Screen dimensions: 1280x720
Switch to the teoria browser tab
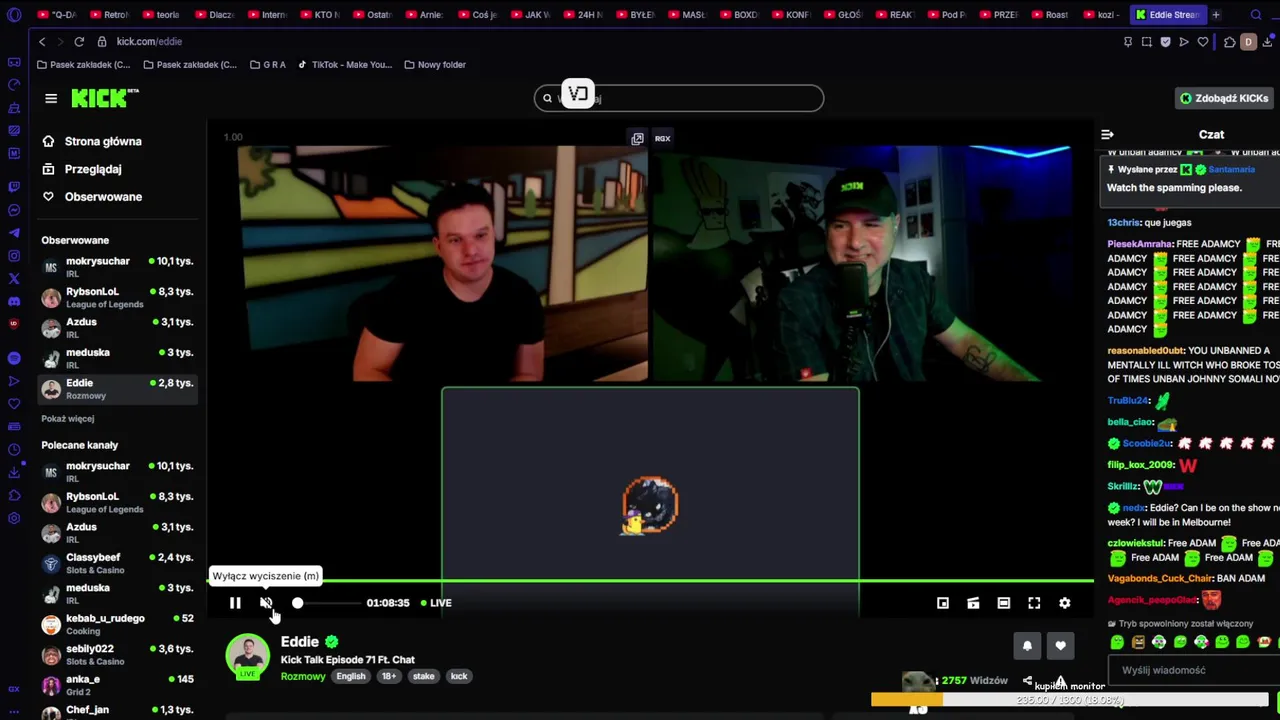click(x=162, y=15)
